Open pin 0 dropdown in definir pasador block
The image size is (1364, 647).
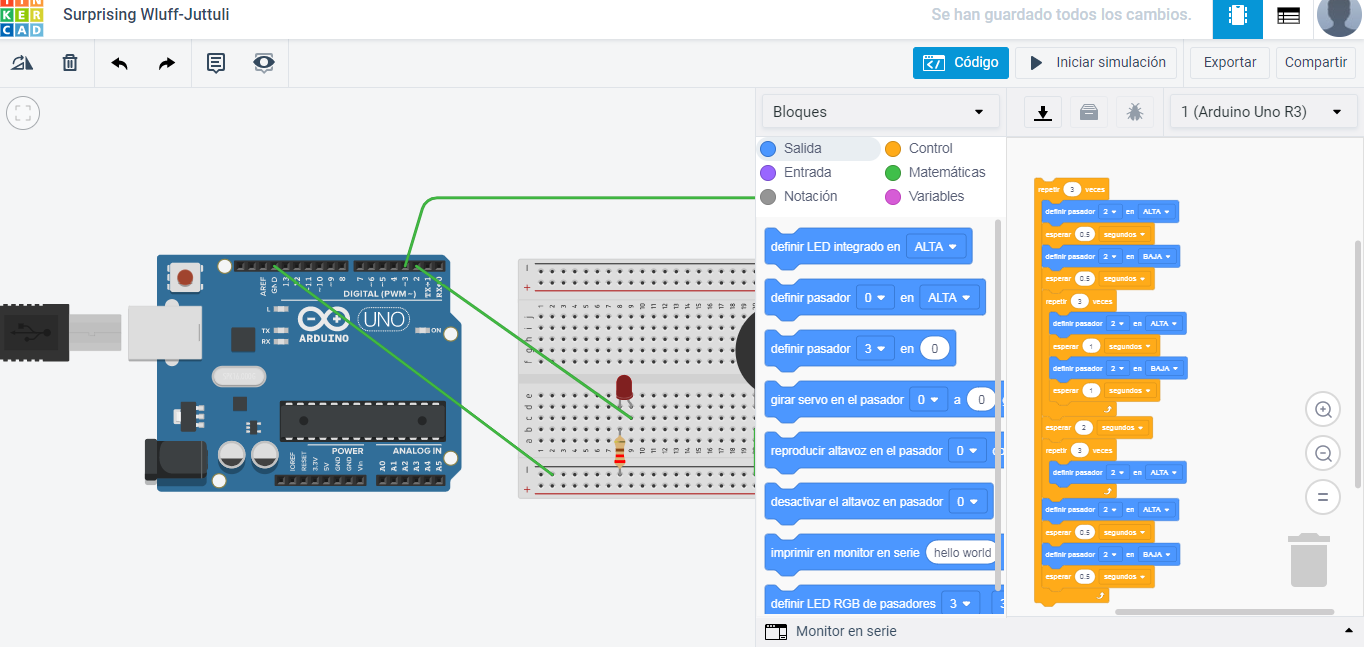point(875,297)
